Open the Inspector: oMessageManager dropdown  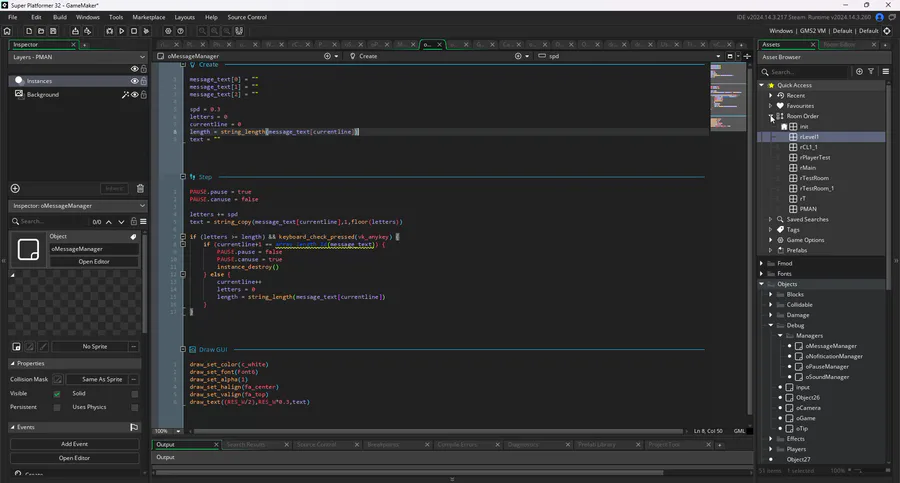[x=78, y=206]
